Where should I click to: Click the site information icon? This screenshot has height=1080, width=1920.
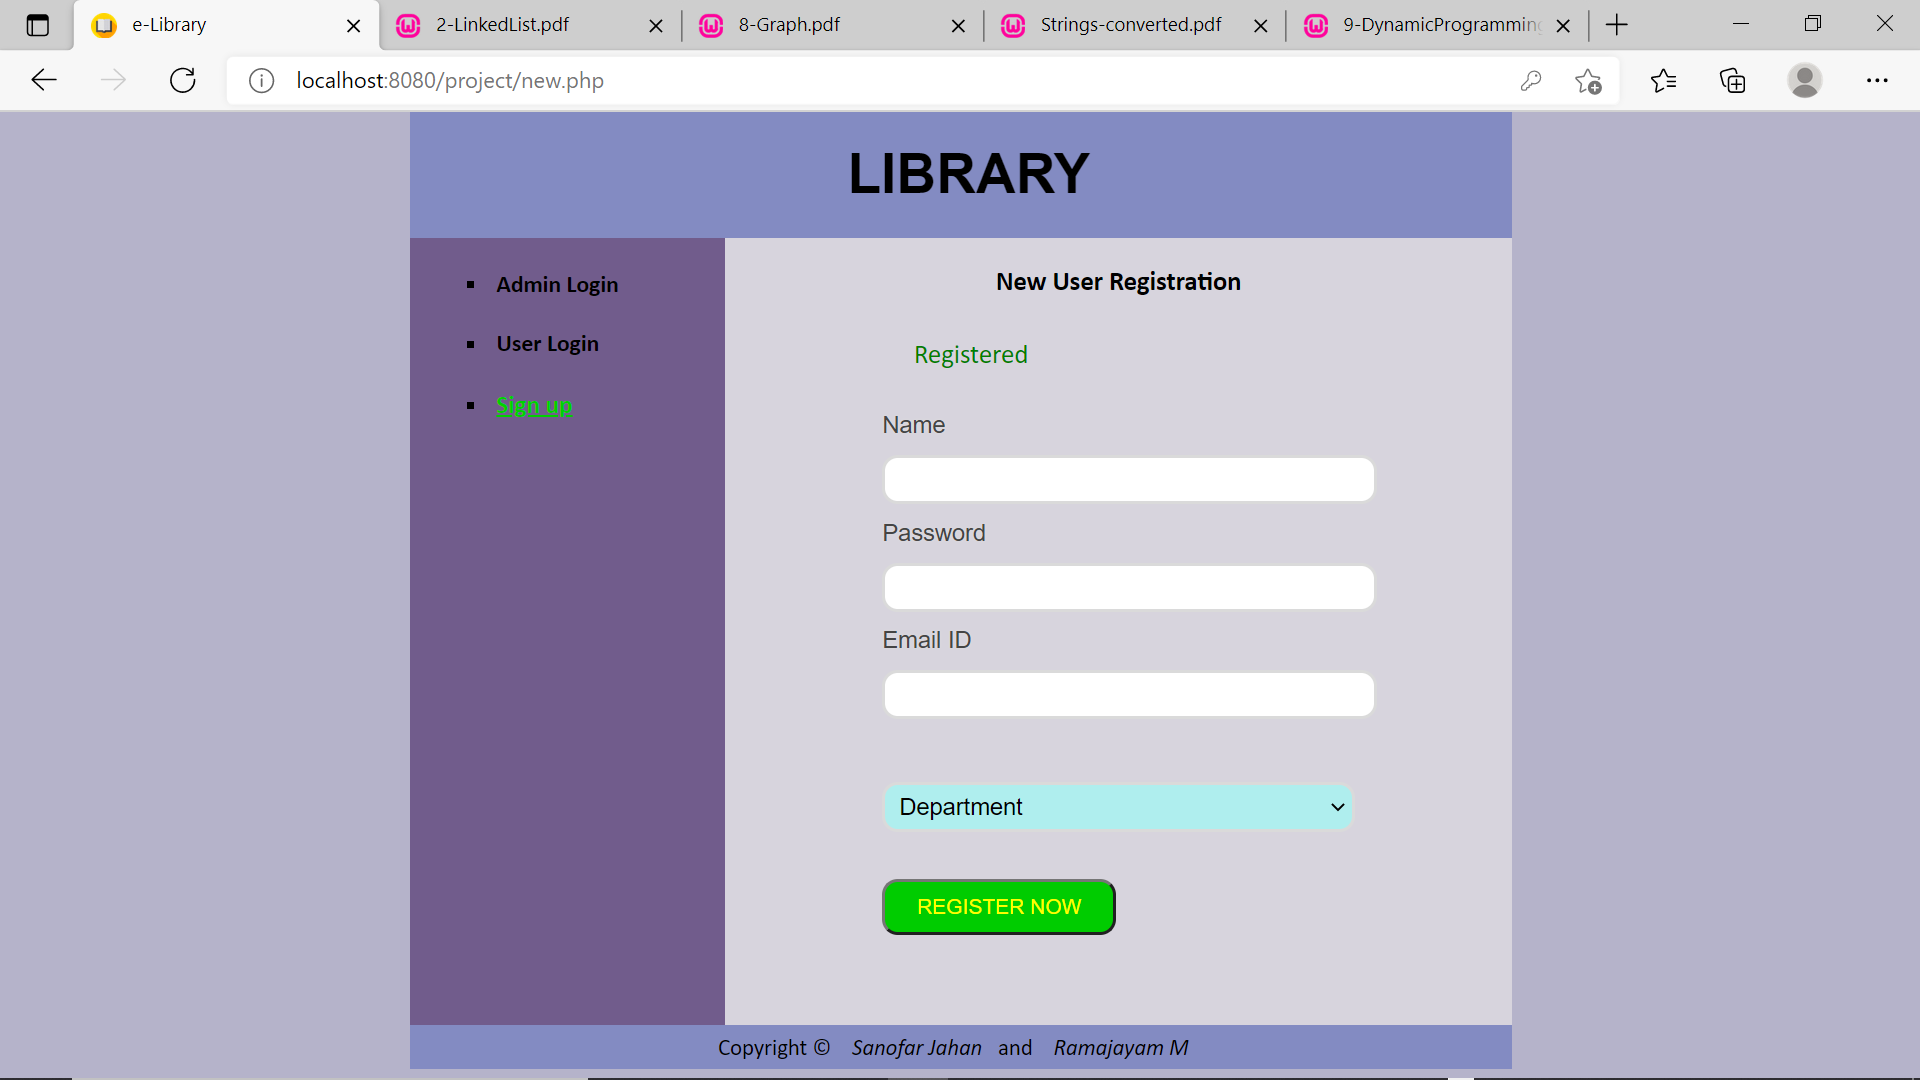tap(261, 80)
